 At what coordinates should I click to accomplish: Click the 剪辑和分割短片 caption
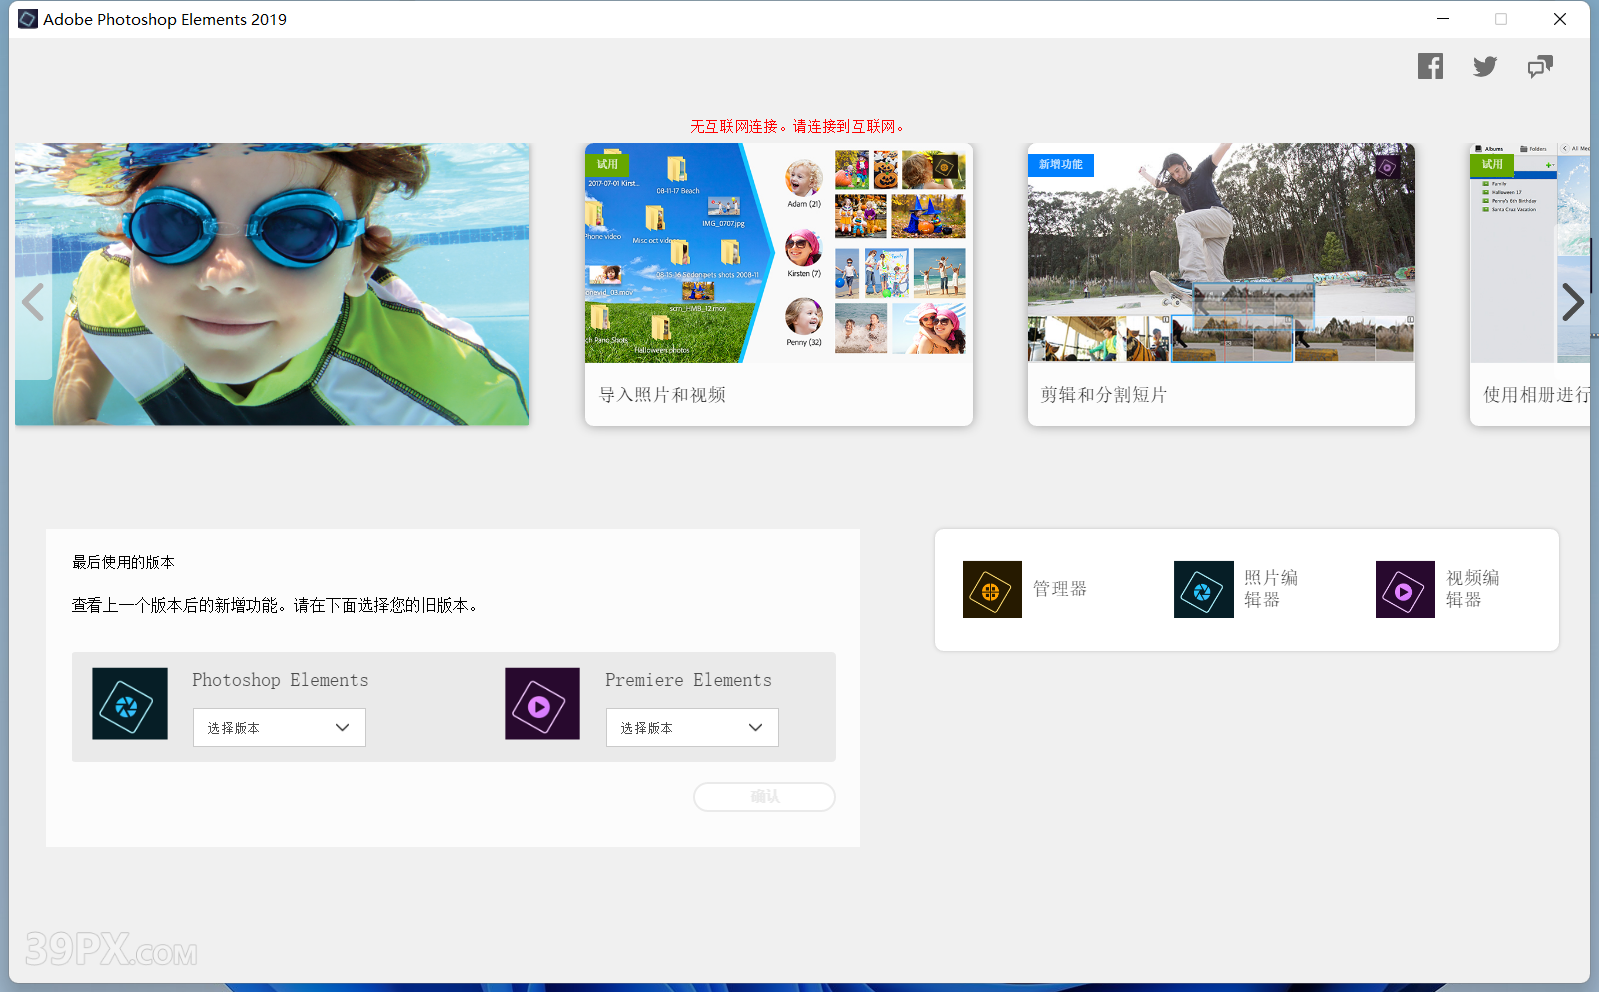pos(1104,395)
